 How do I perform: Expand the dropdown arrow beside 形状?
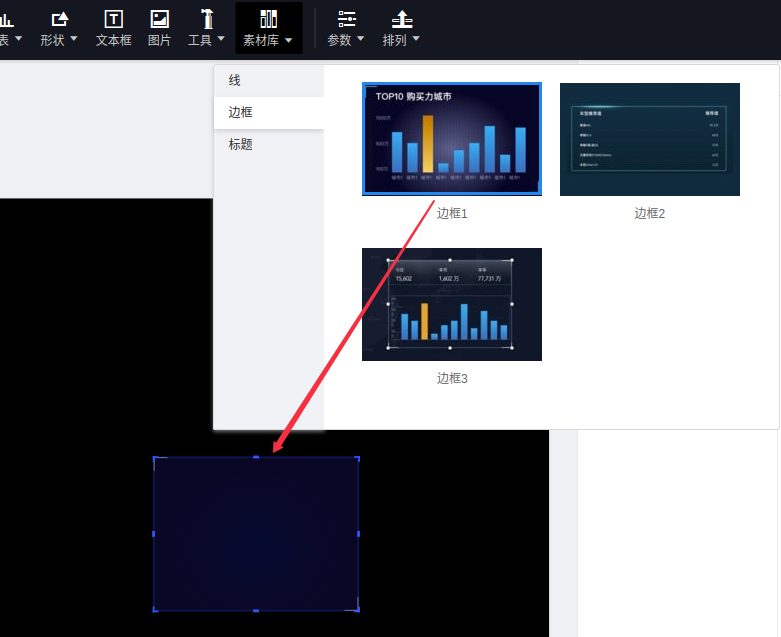[x=73, y=40]
